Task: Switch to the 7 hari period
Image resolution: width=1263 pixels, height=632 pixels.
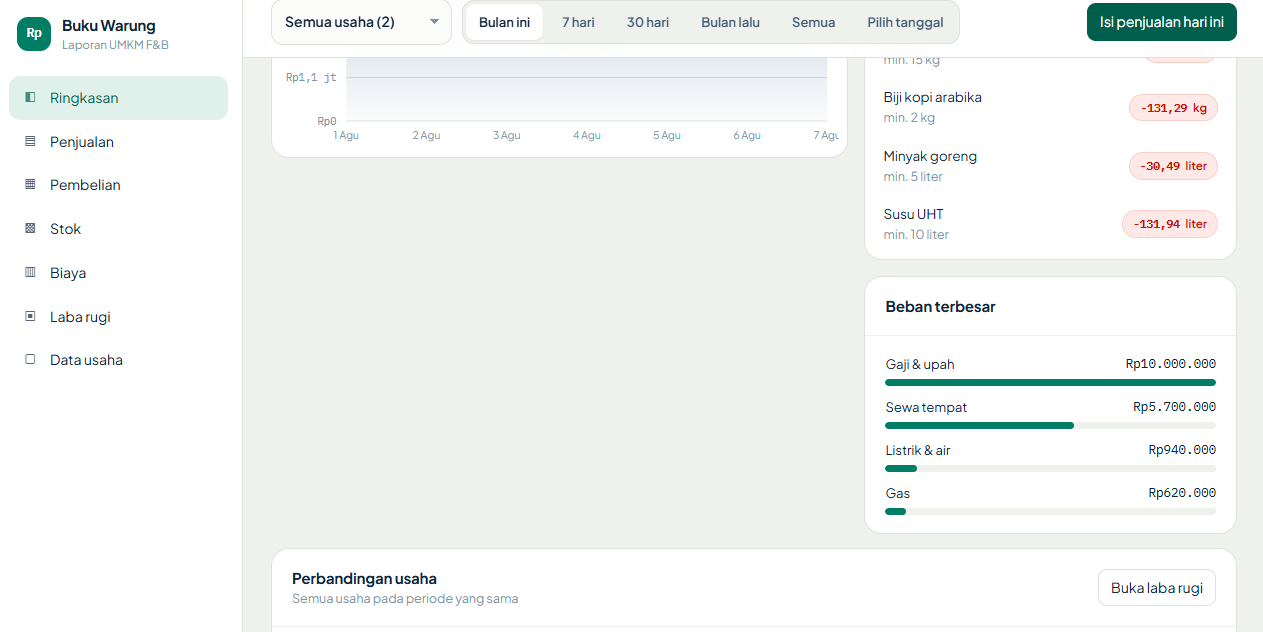Action: [x=578, y=22]
